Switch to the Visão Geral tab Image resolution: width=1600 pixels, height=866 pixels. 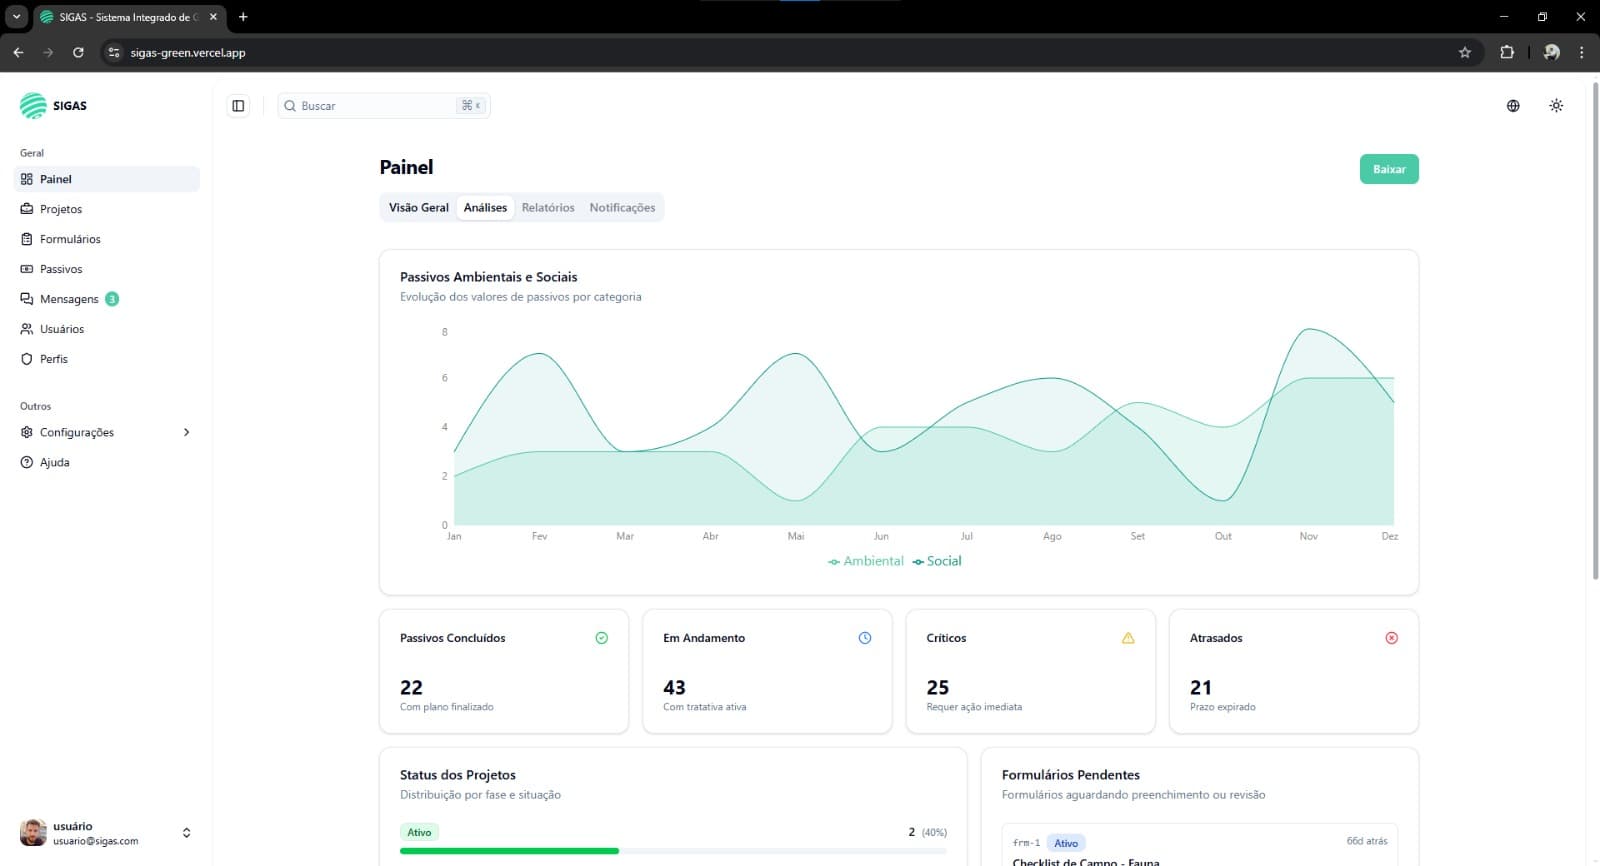(418, 208)
